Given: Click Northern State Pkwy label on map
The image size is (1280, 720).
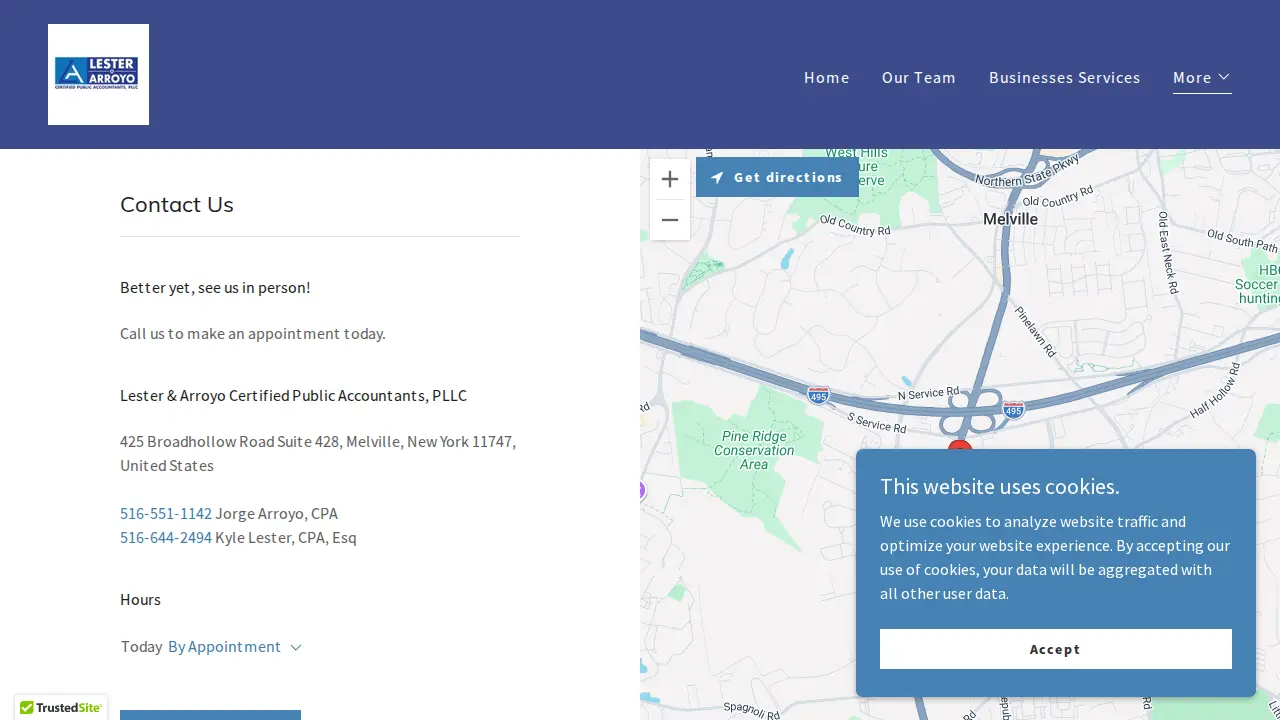Looking at the screenshot, I should click(1028, 170).
